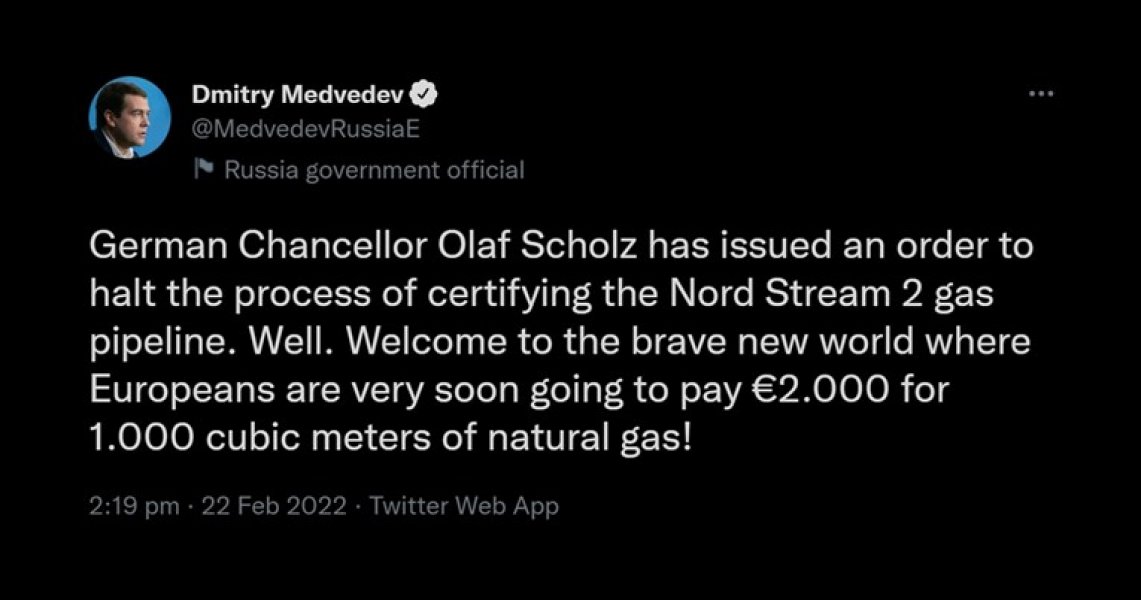The height and width of the screenshot is (600, 1141).
Task: Visit the @MedvedevRussiaE handle
Action: coord(306,129)
